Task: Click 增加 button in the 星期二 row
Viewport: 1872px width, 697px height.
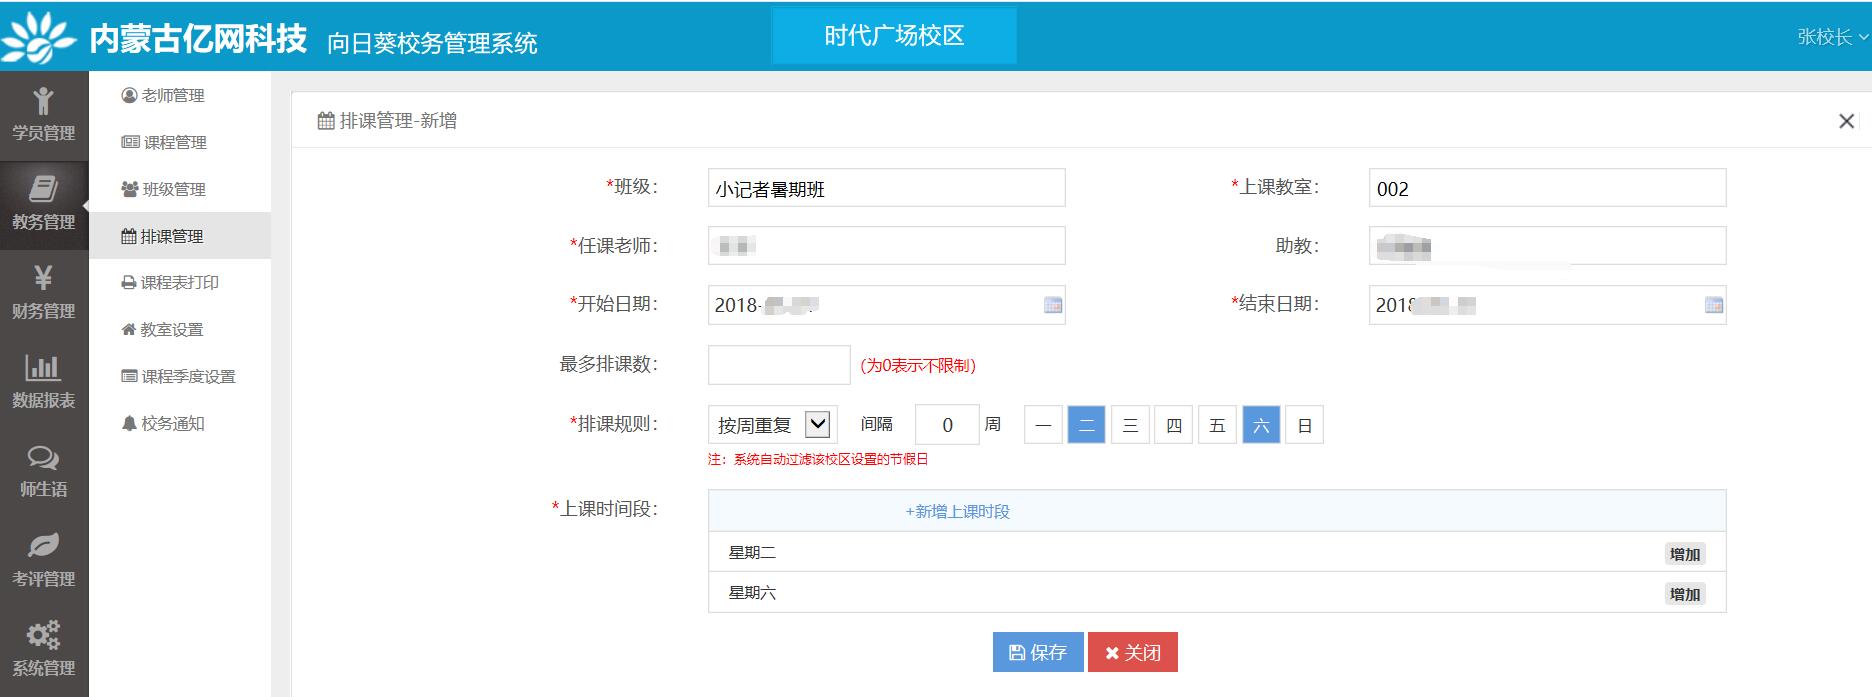Action: click(x=1684, y=554)
